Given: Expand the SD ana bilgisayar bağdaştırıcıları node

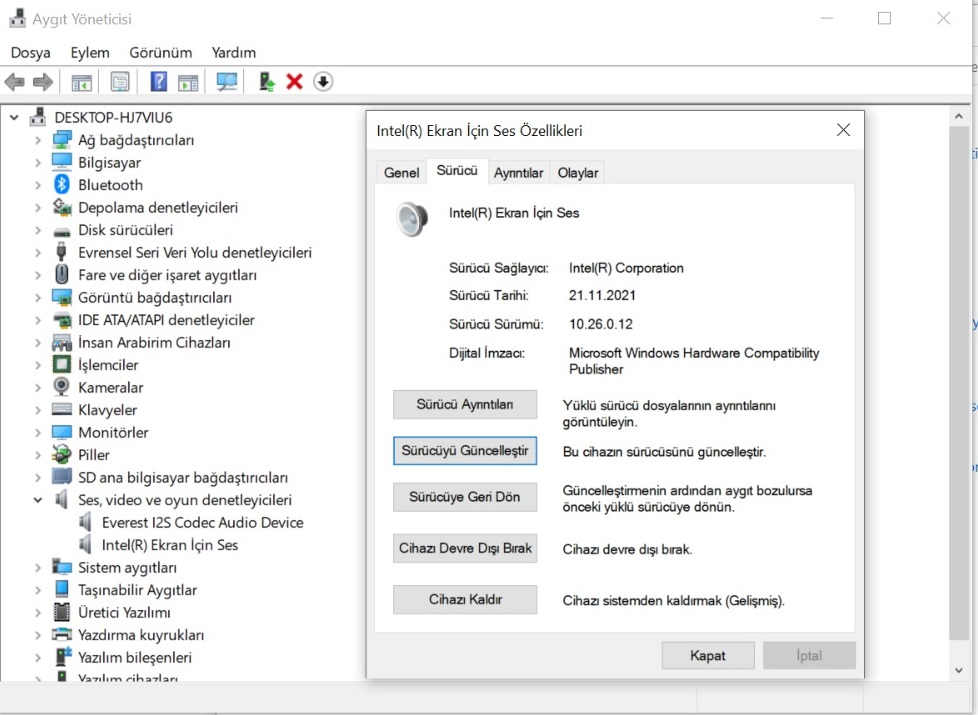Looking at the screenshot, I should coord(37,477).
